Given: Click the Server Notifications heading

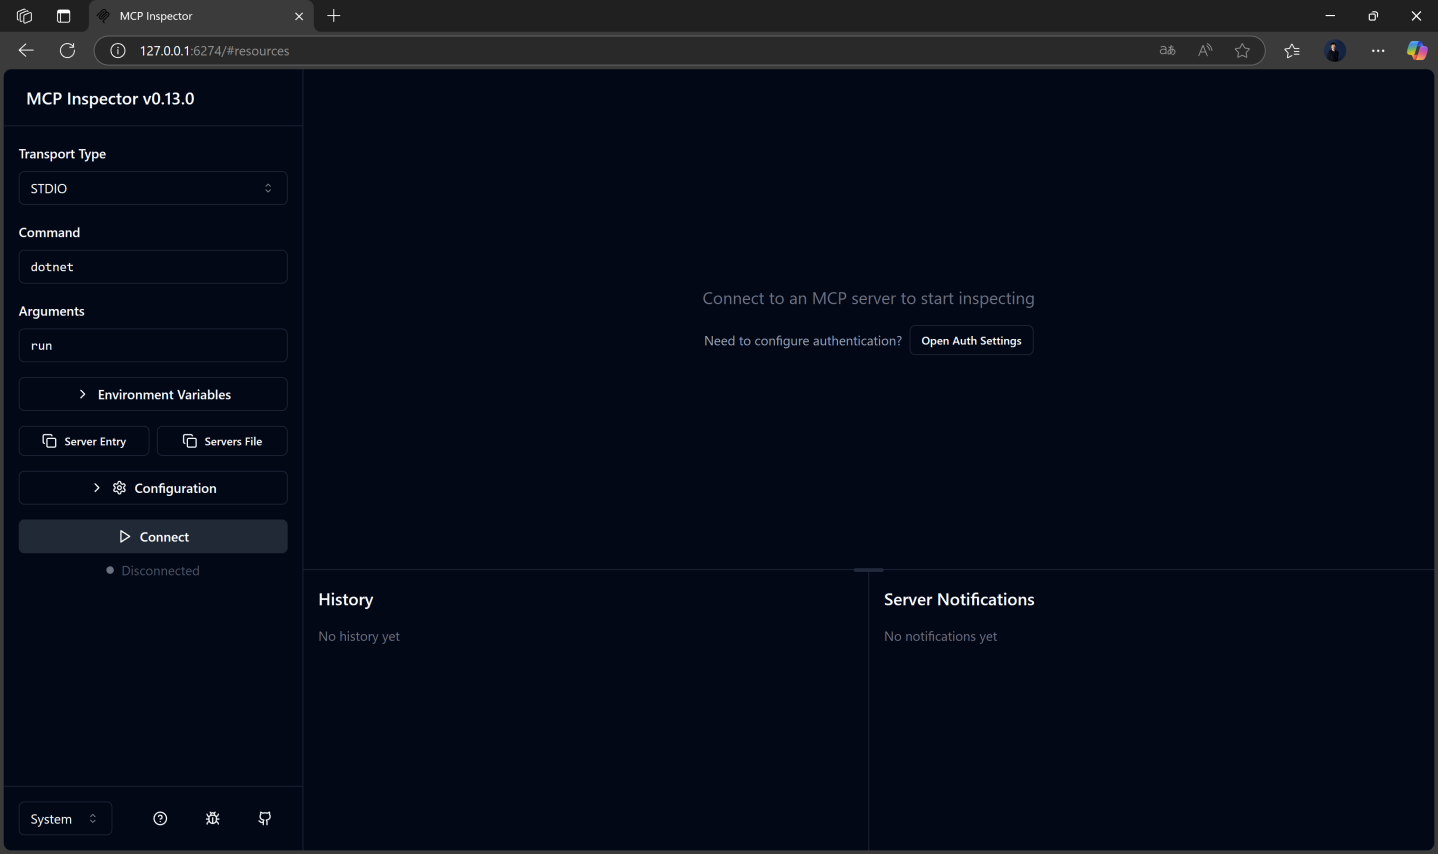Looking at the screenshot, I should point(959,600).
